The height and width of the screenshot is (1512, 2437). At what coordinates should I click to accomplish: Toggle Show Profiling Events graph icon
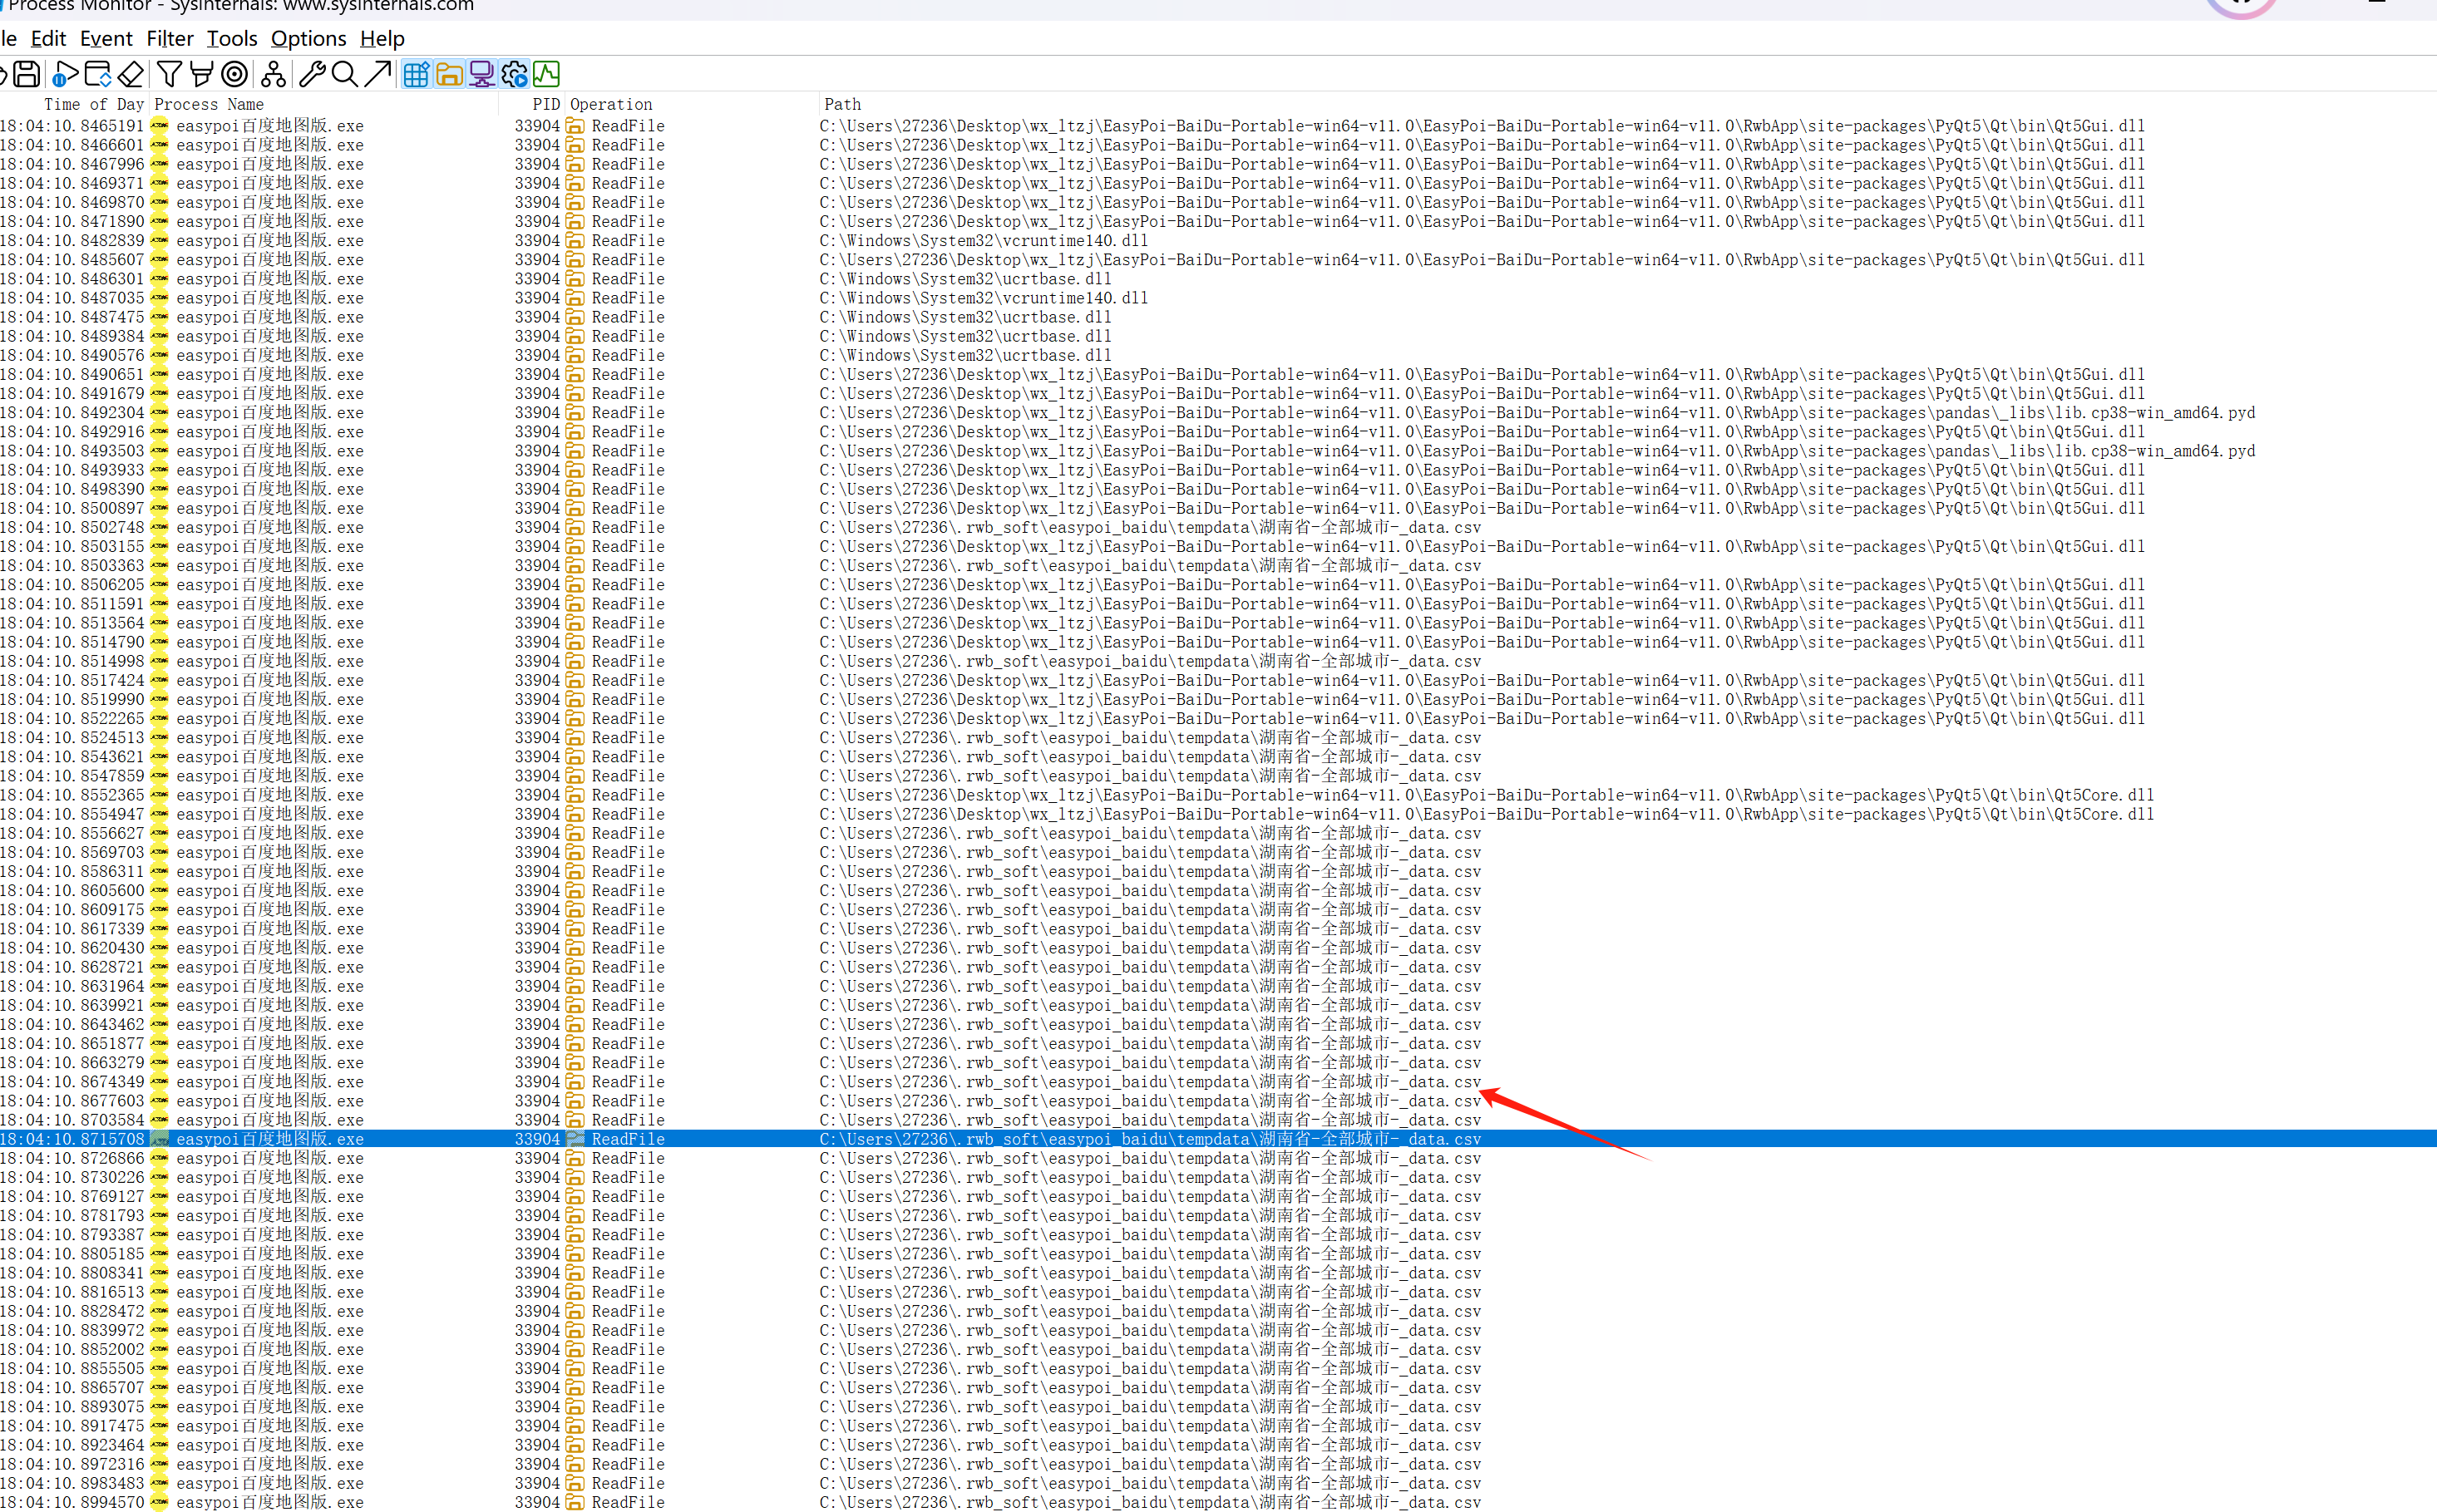(546, 74)
